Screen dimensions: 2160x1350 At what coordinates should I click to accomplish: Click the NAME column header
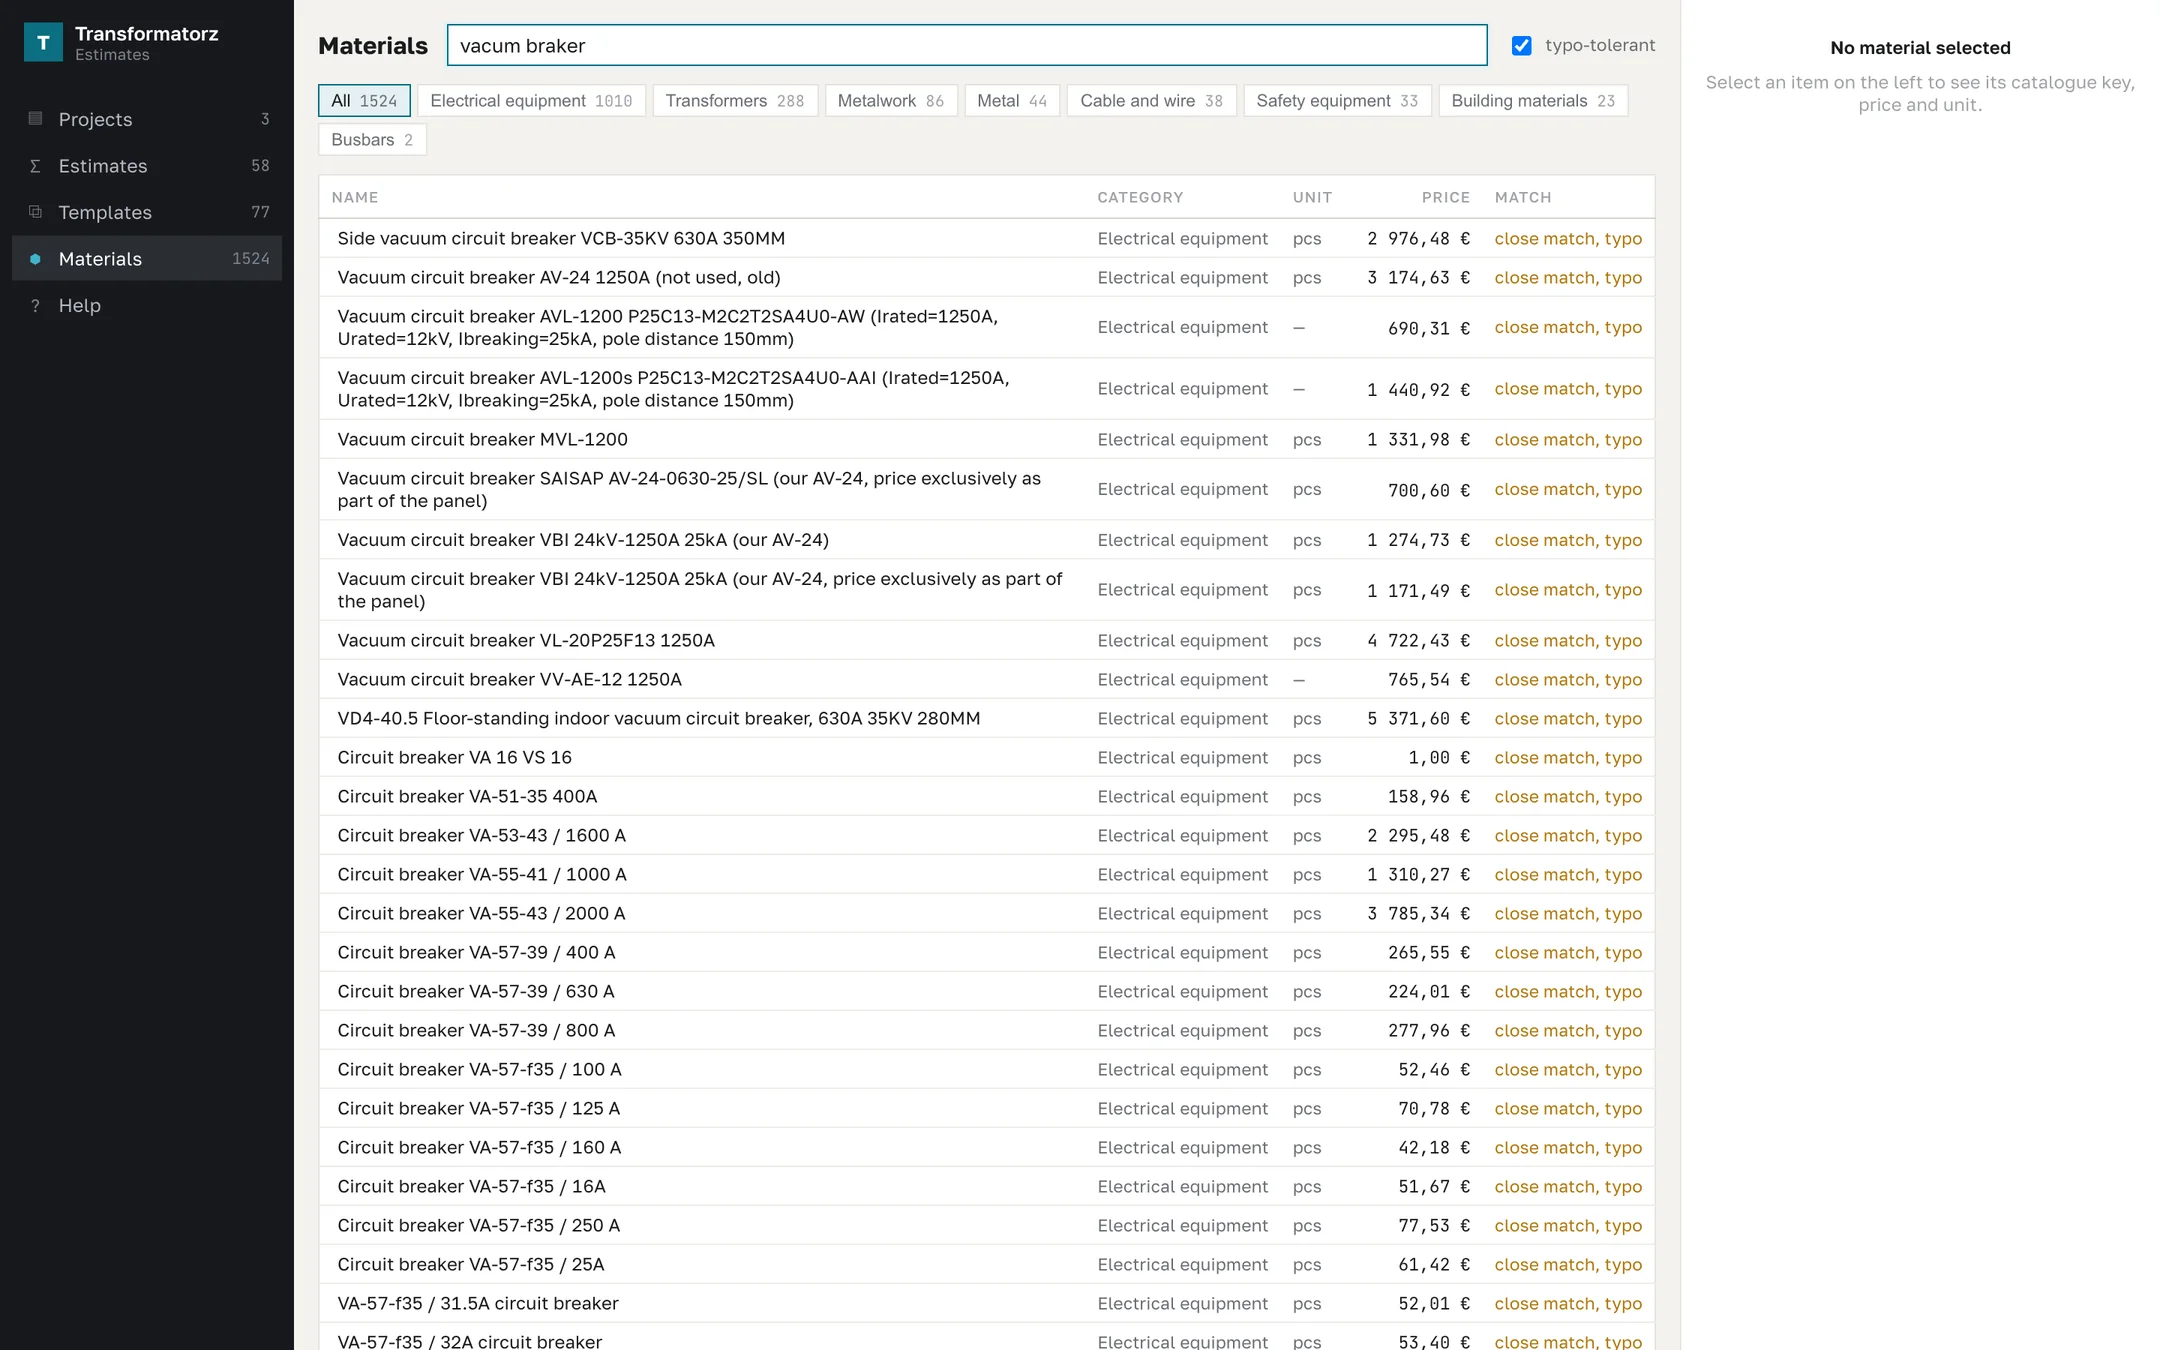[x=355, y=197]
